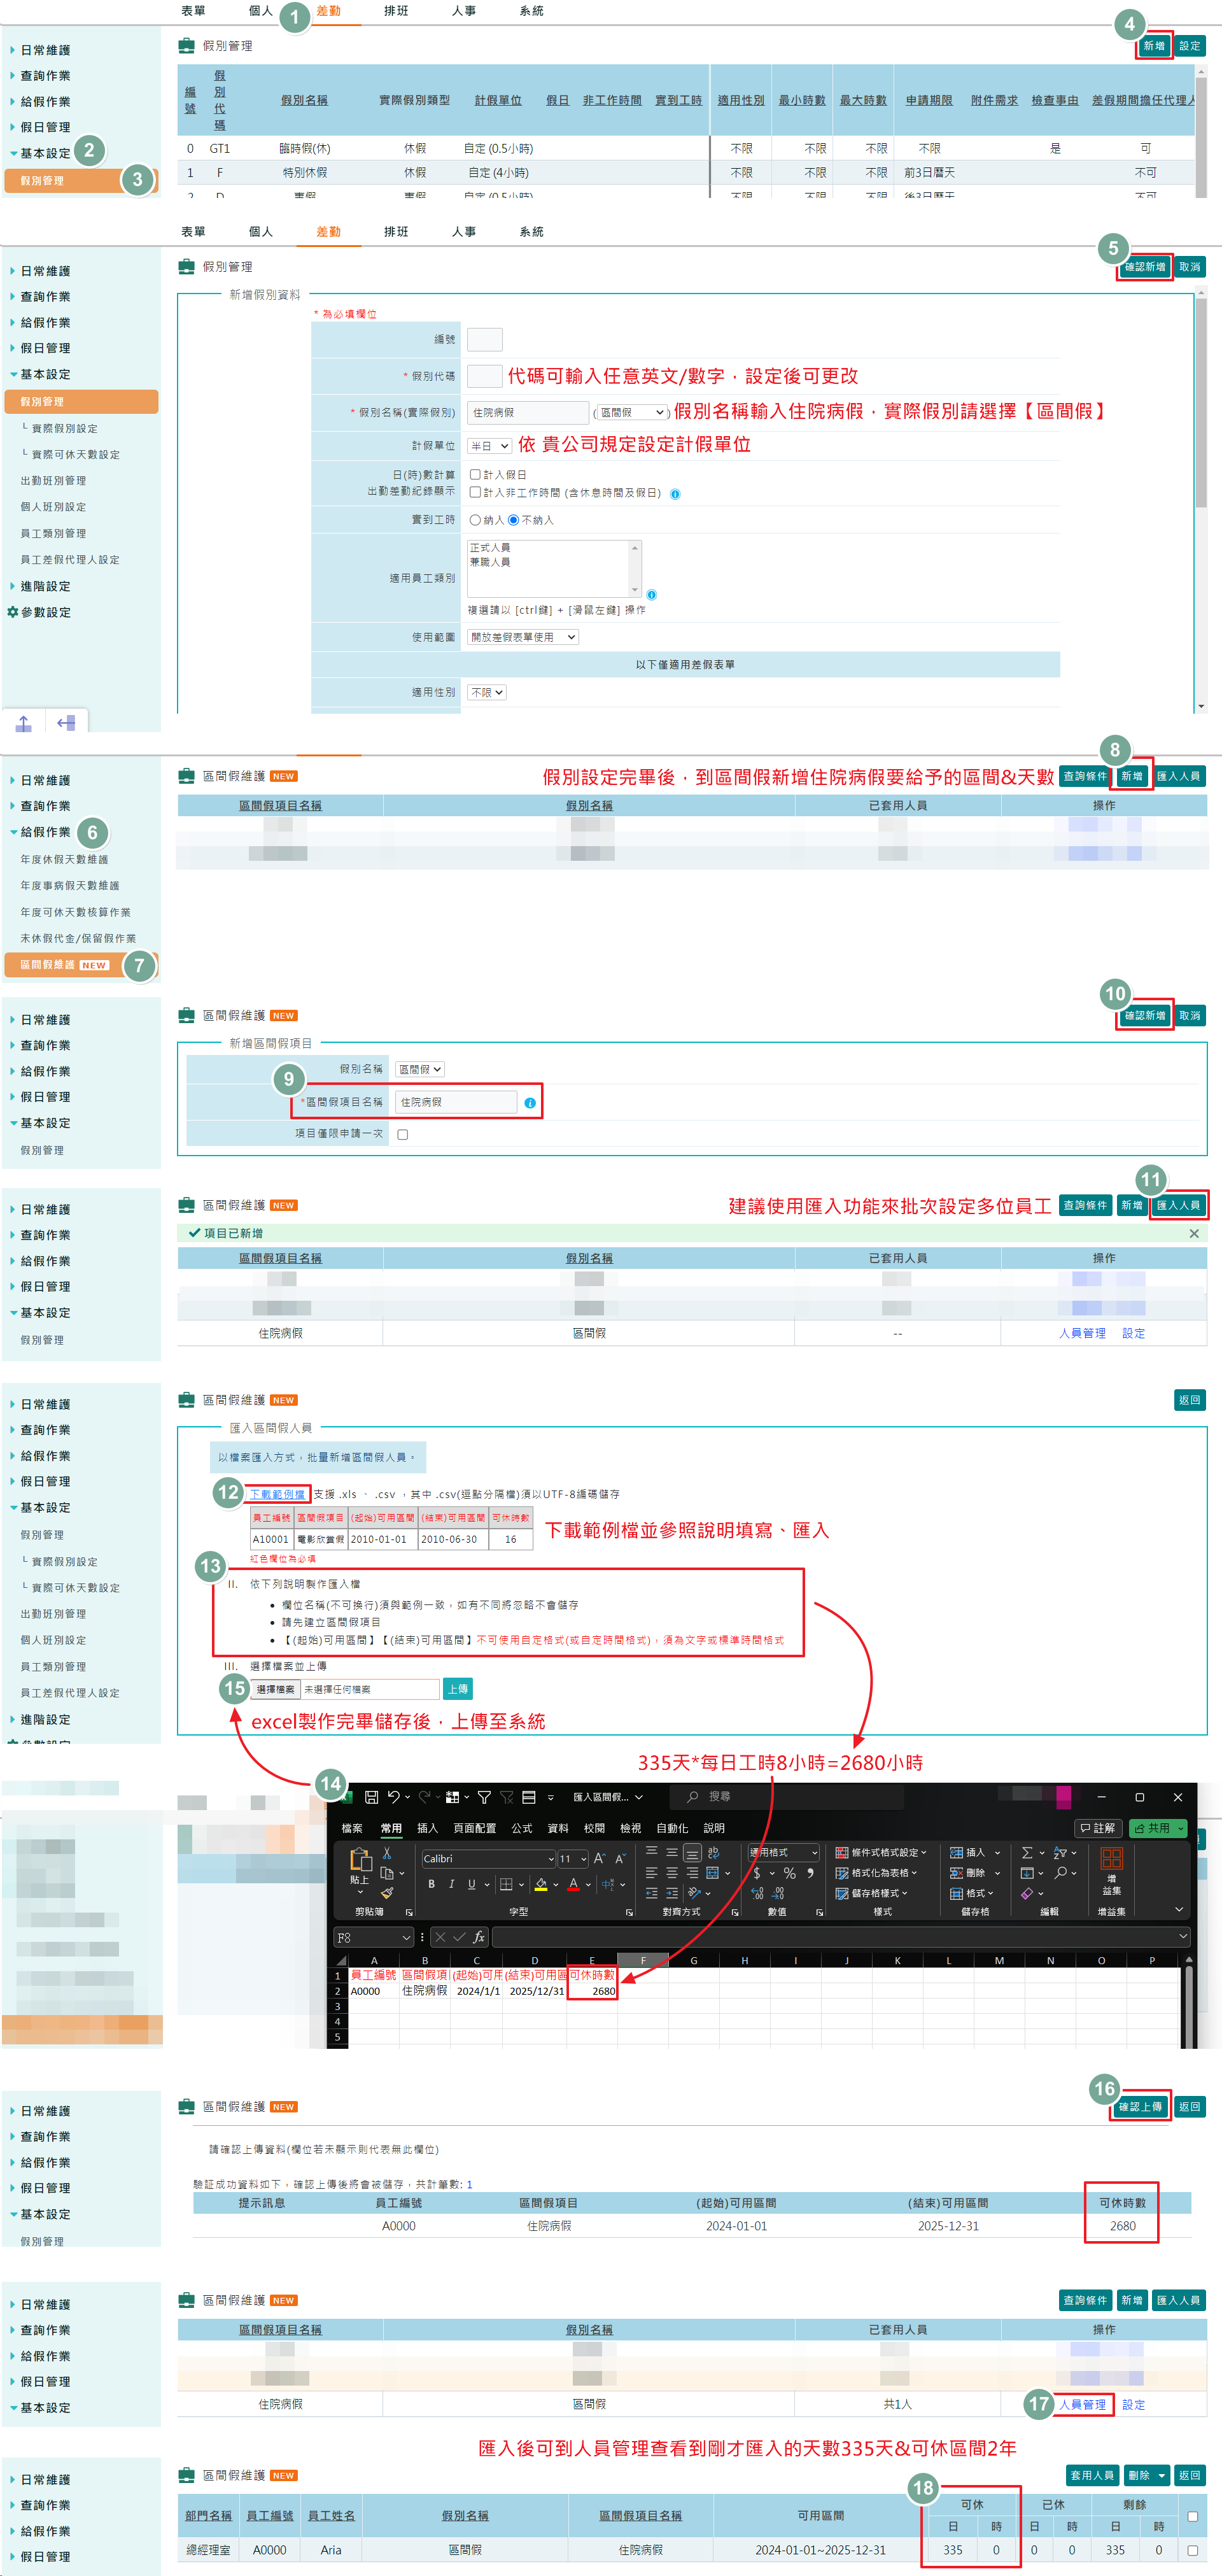Click the Excel cut scissors icon
This screenshot has height=2576, width=1222.
click(387, 1853)
